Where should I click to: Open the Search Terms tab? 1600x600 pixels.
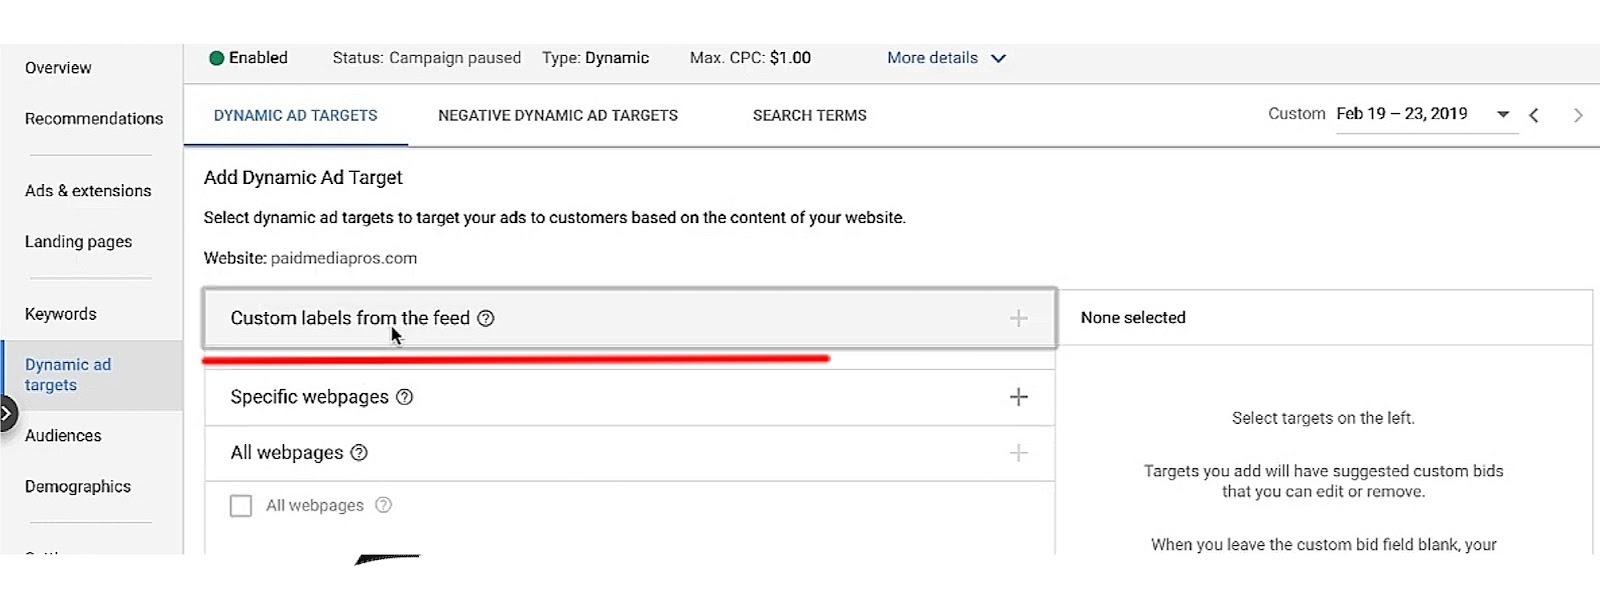(809, 116)
